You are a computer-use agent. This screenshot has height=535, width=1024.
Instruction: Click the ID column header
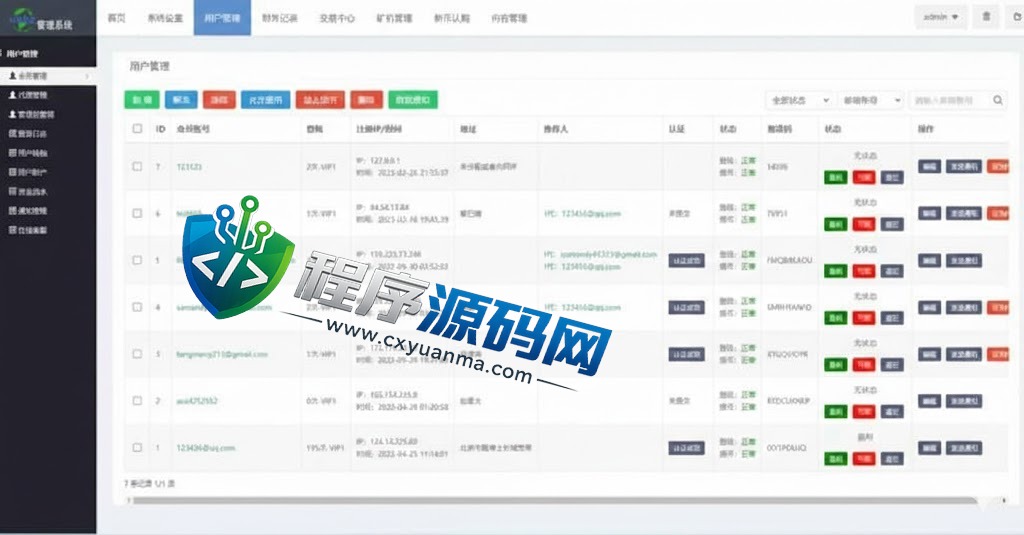(x=160, y=129)
